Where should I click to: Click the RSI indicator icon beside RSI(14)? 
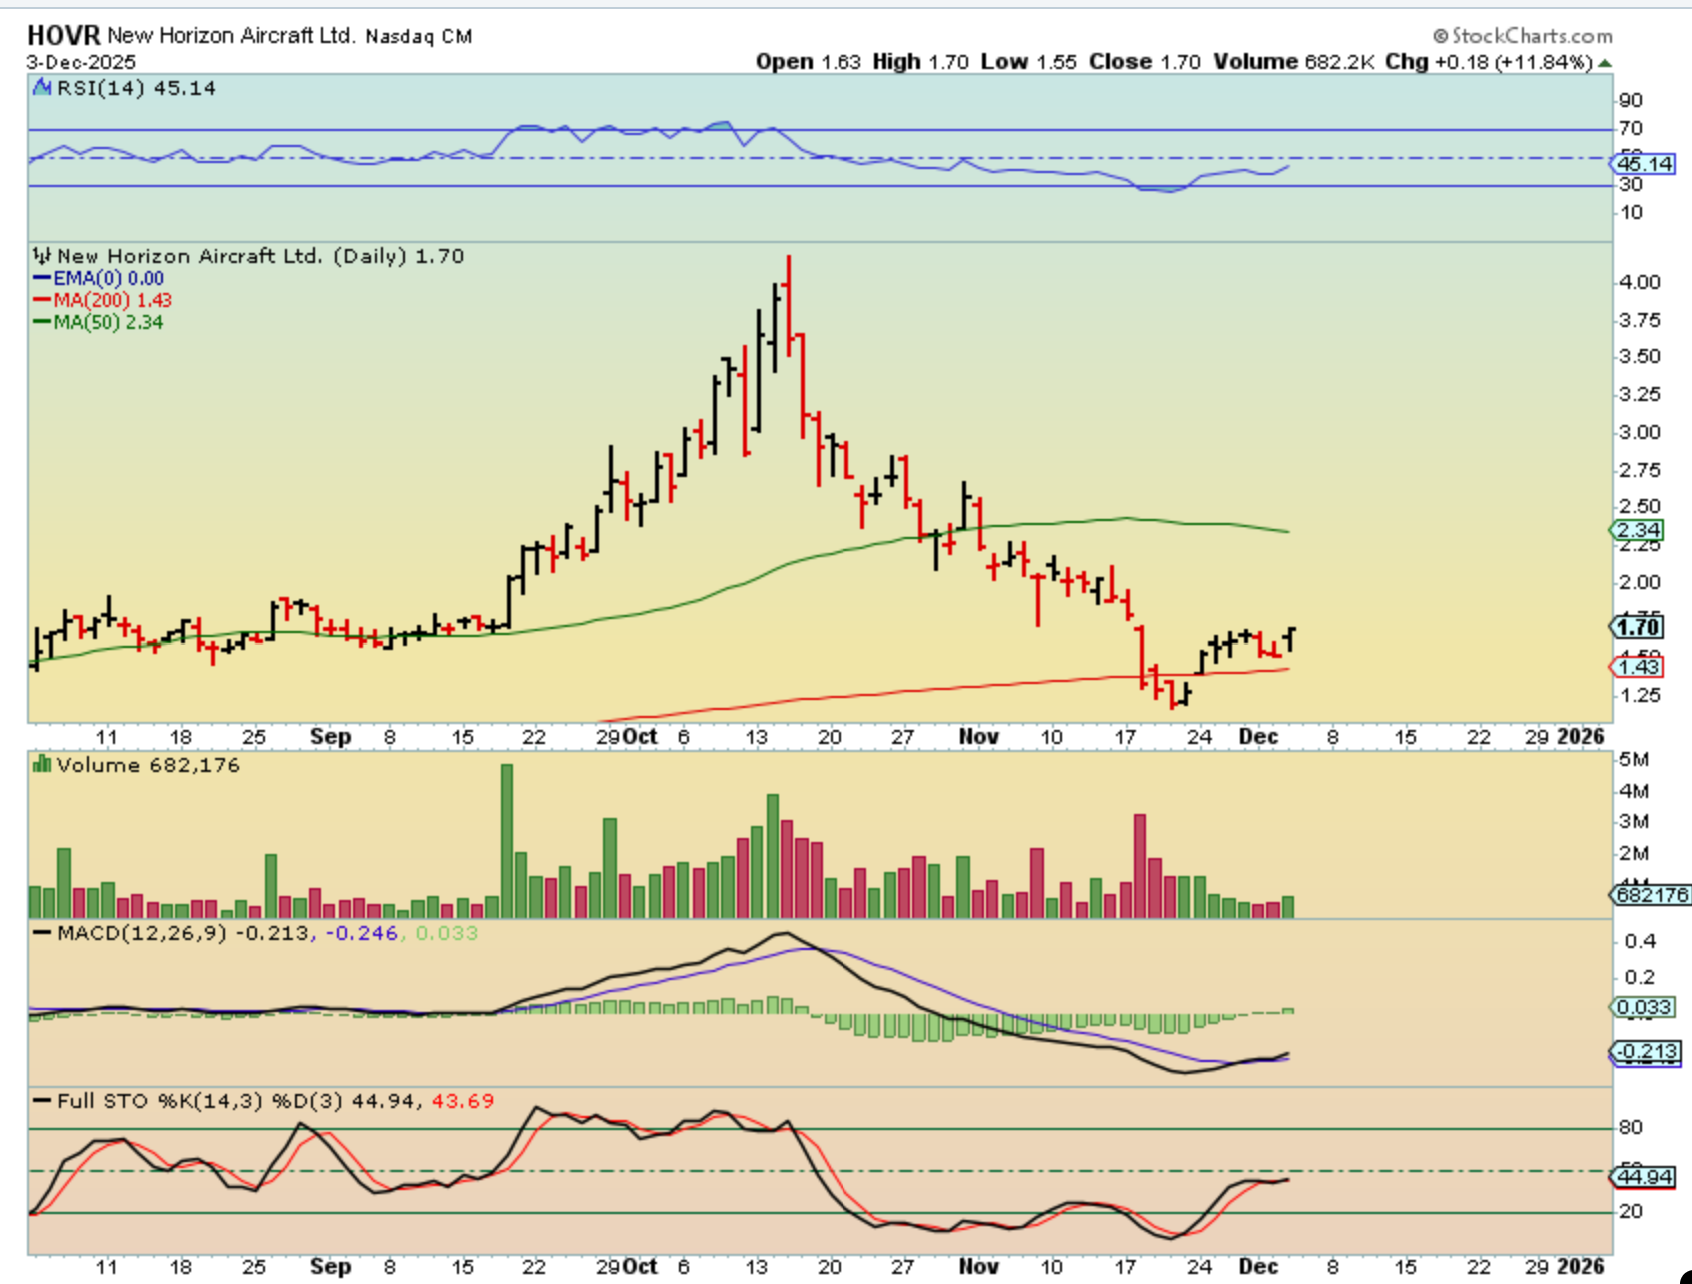tap(42, 88)
